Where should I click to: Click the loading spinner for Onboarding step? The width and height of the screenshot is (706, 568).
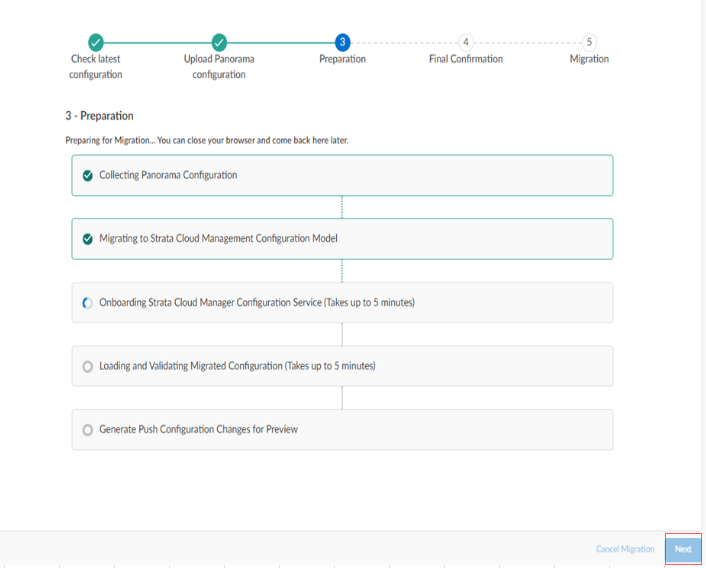pos(88,303)
